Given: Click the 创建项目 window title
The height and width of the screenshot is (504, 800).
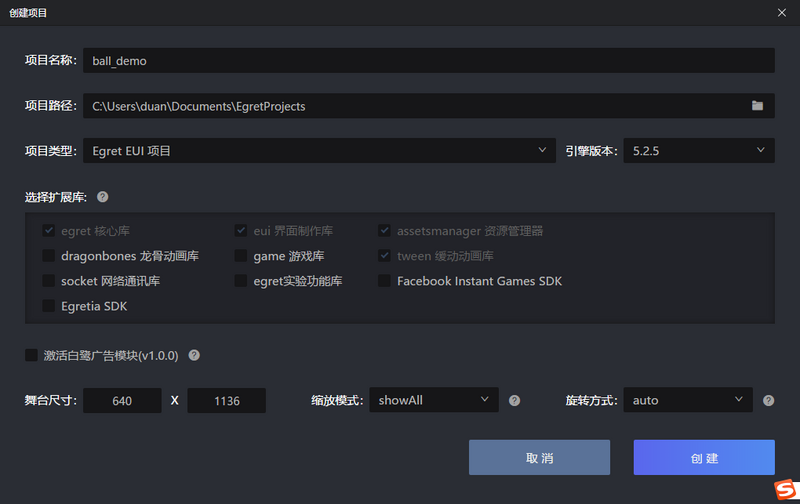Looking at the screenshot, I should click(28, 13).
